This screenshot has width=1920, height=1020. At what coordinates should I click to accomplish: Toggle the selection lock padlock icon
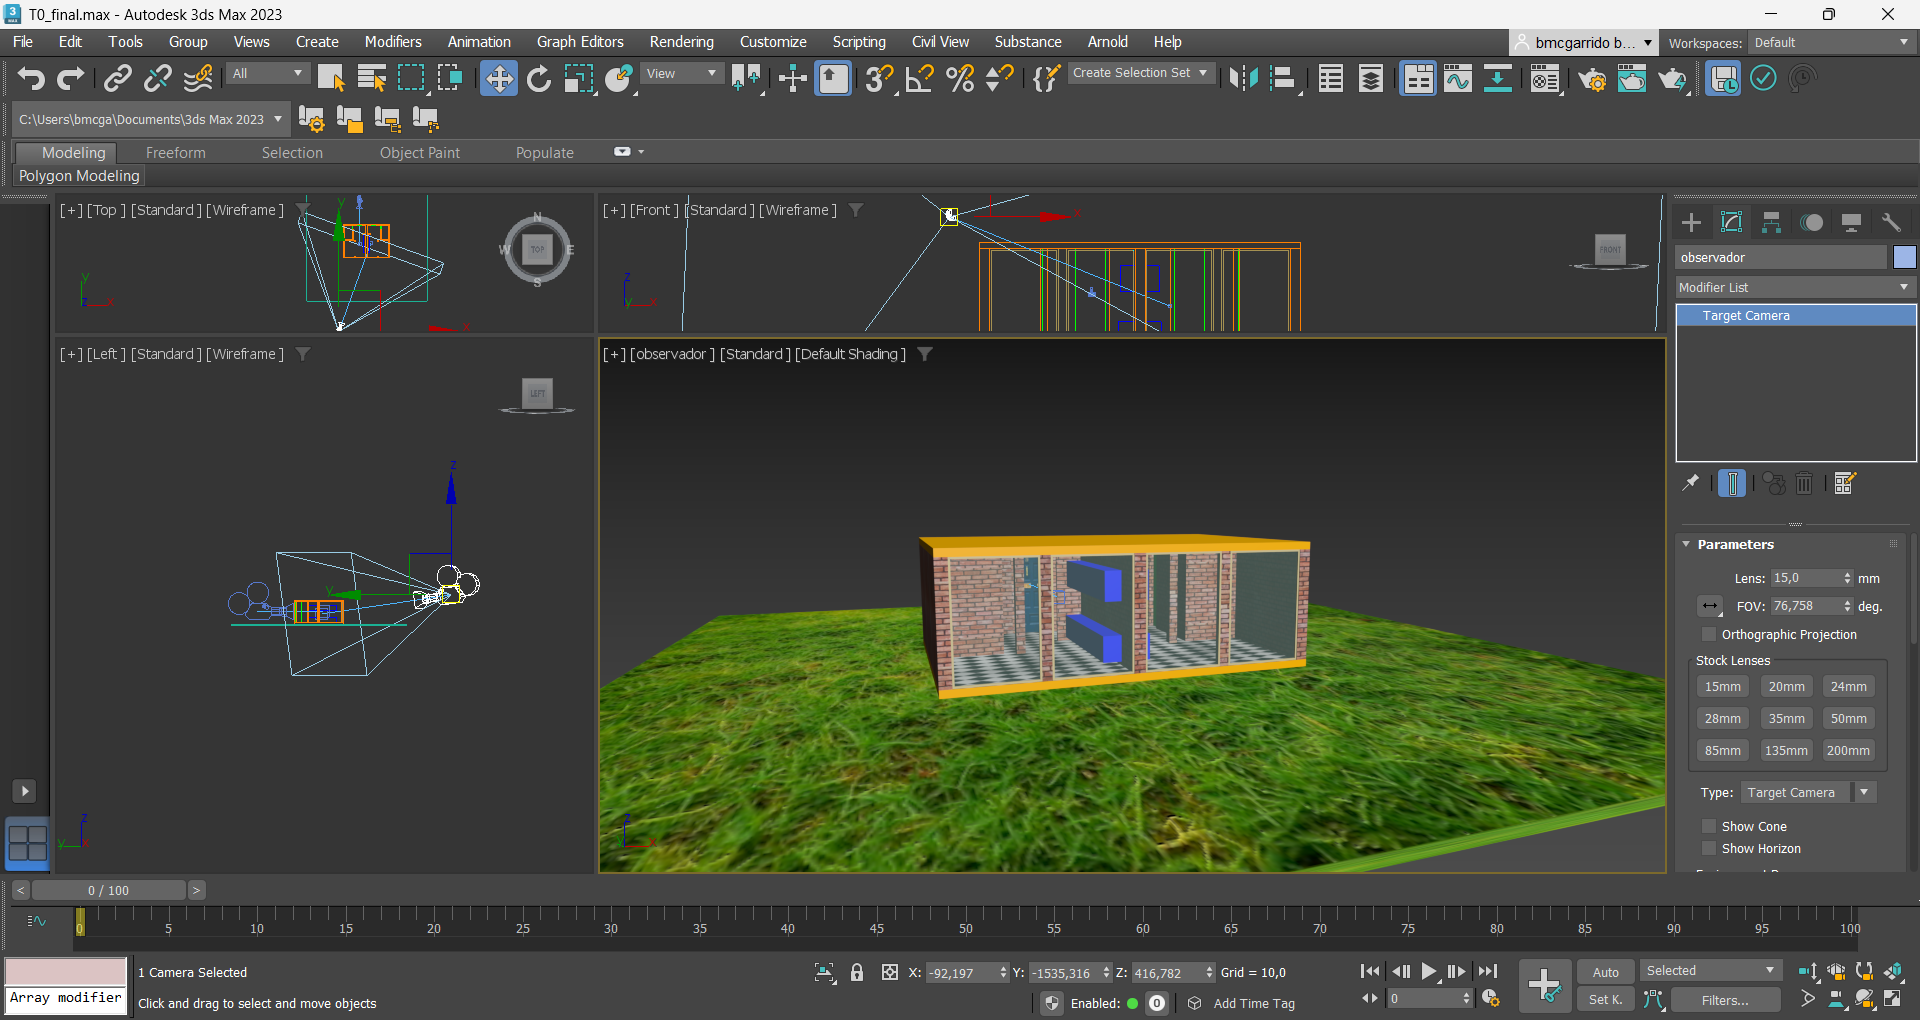click(857, 972)
